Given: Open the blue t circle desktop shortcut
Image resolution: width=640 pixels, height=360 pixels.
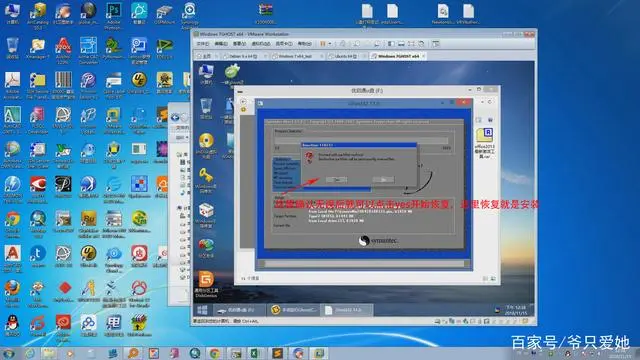Looking at the screenshot, I should pyautogui.click(x=38, y=254).
